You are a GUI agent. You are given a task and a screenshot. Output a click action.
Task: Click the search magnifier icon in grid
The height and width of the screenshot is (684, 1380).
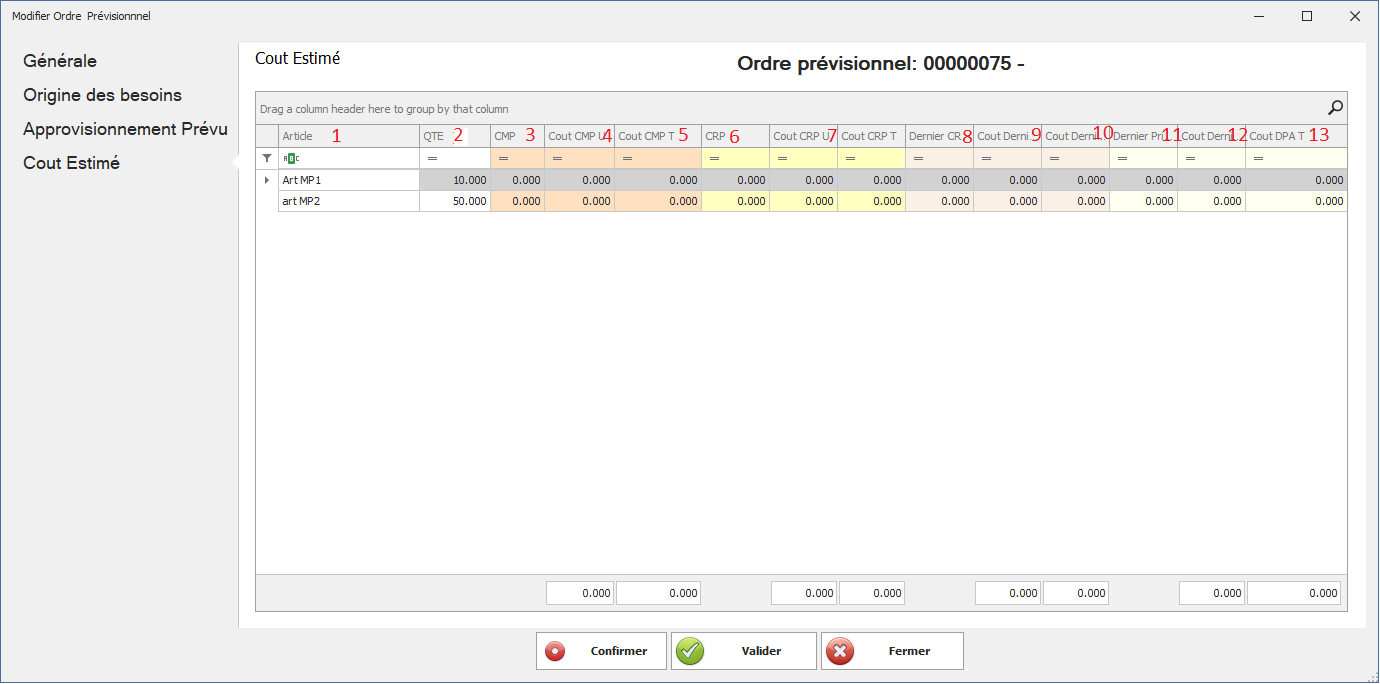tap(1335, 108)
